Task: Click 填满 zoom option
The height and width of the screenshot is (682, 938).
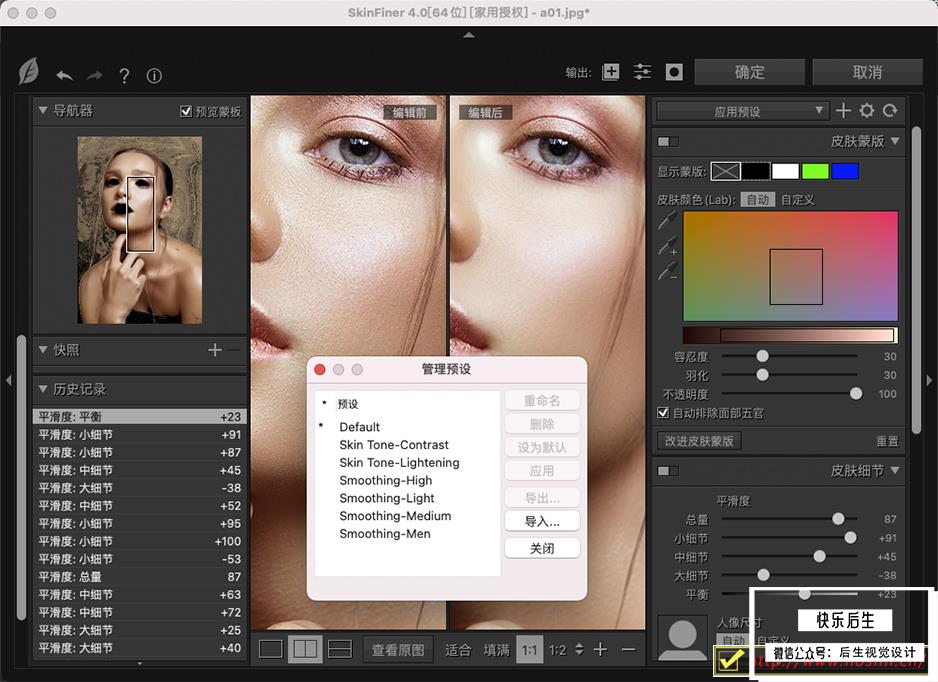Action: tap(497, 650)
